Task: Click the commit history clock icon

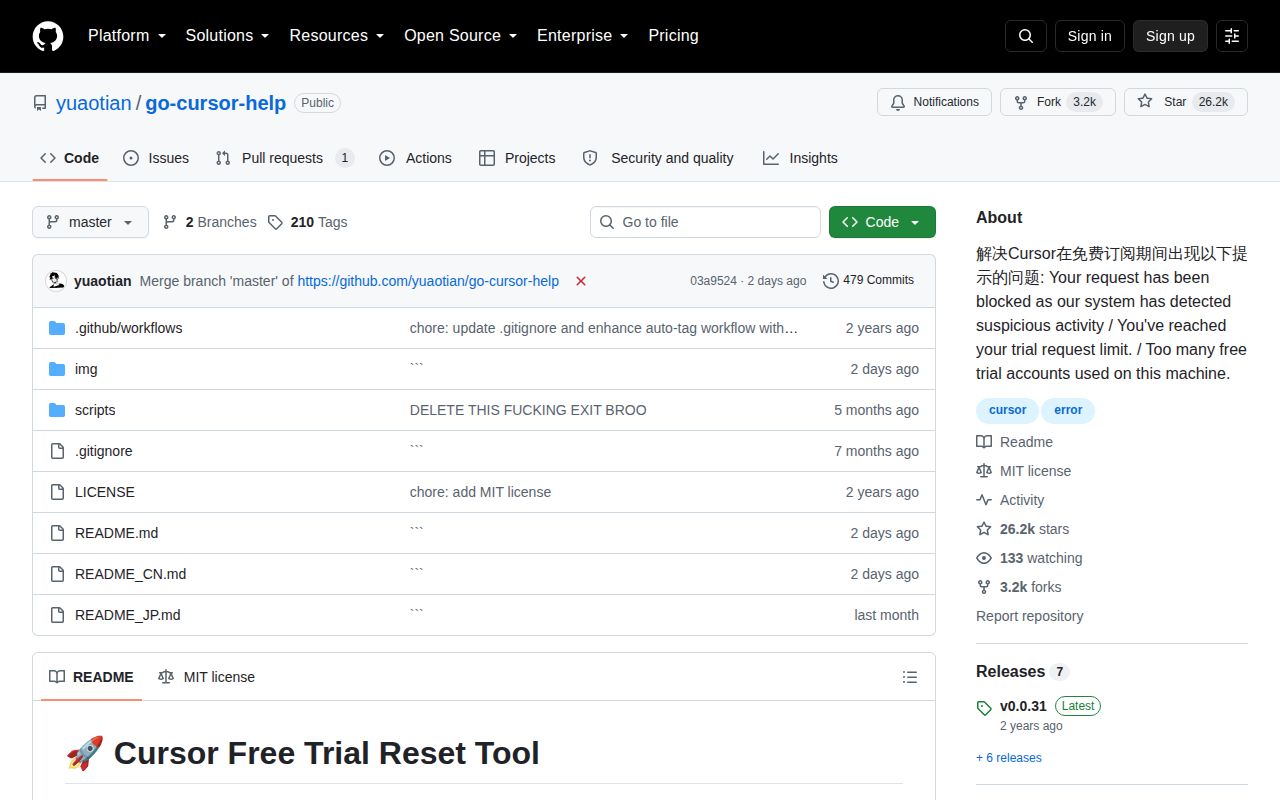Action: click(x=831, y=281)
